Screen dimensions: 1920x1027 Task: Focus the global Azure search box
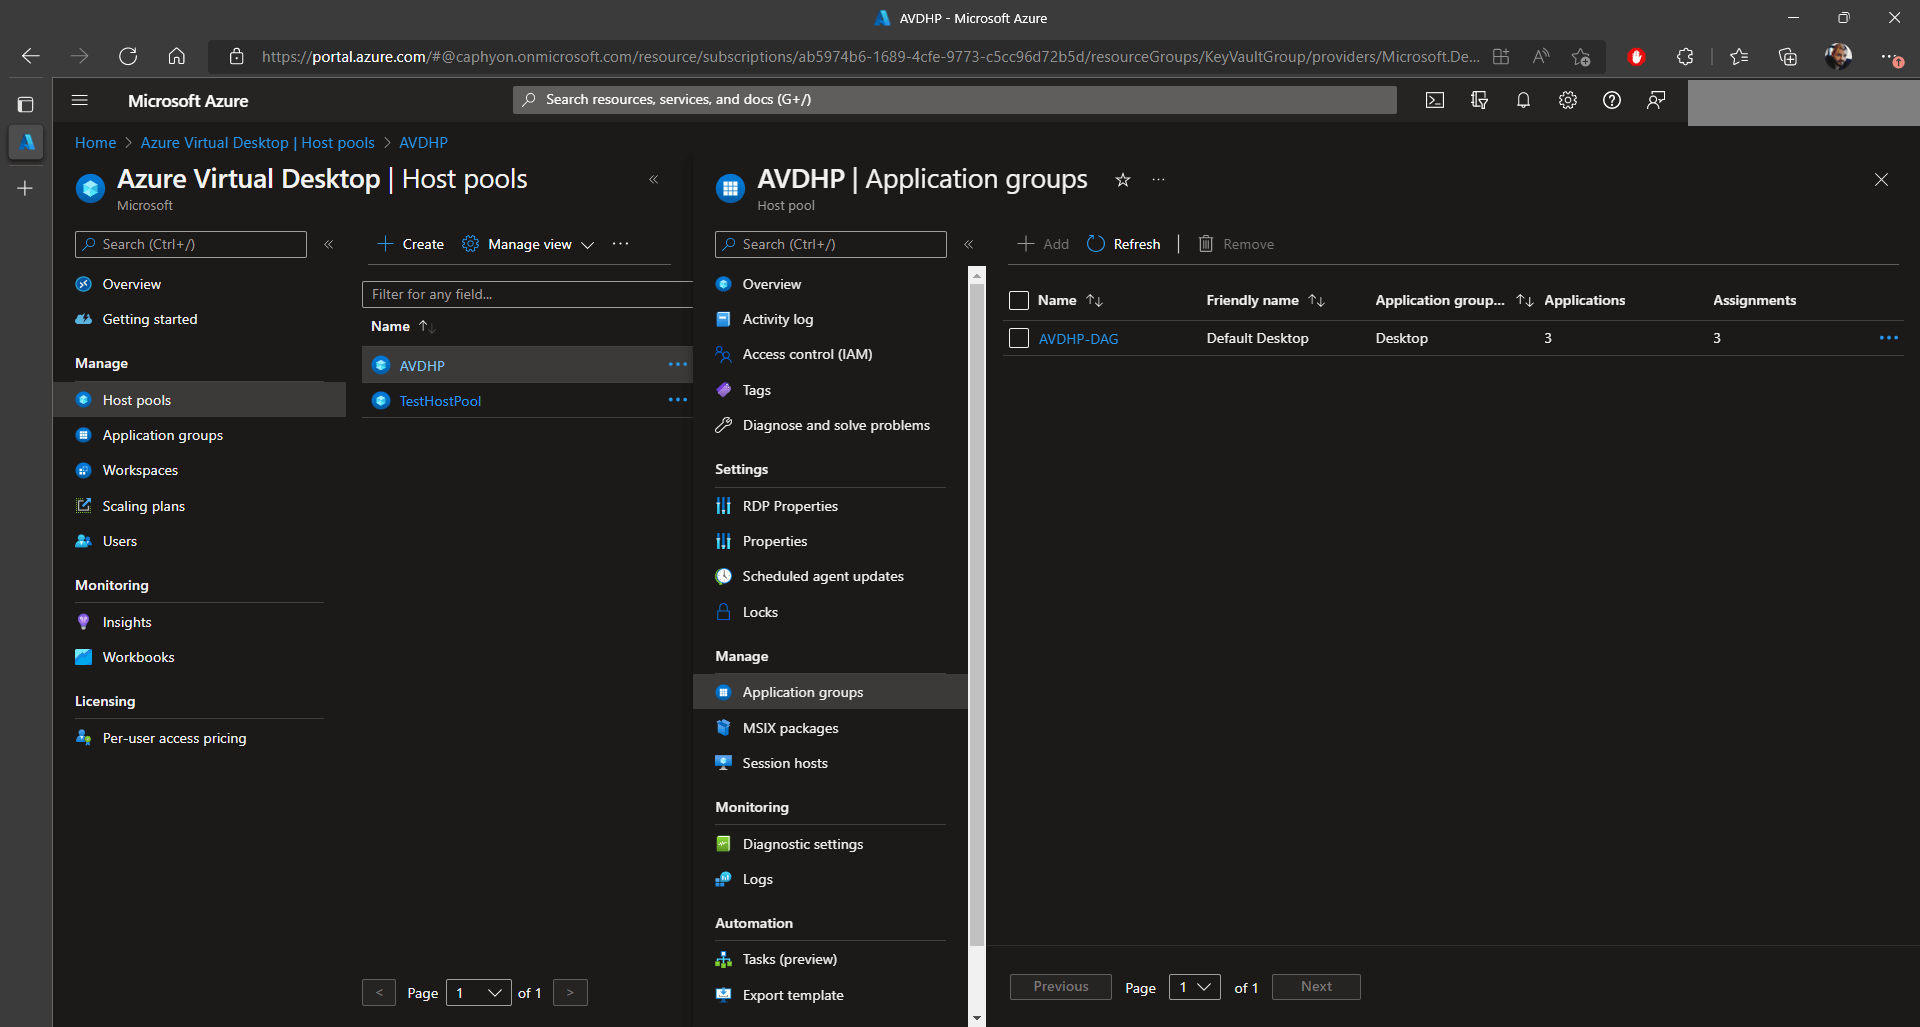[x=955, y=100]
